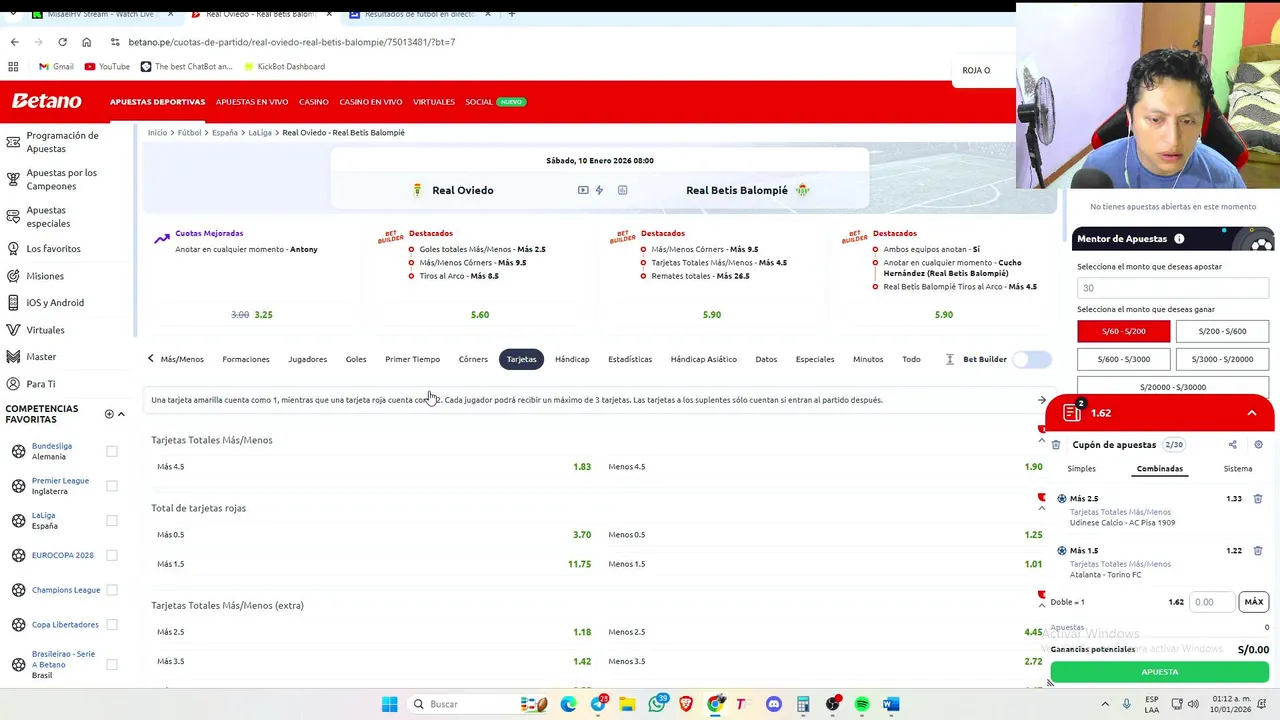
Task: Open Apuestas por los Campeones sidebar item
Action: (61, 179)
